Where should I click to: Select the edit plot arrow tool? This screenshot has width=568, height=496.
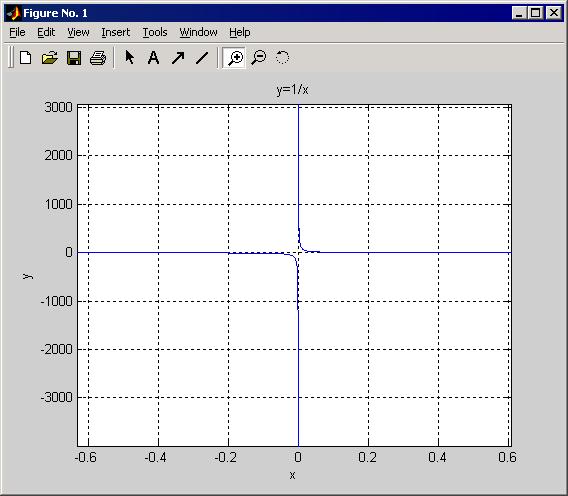click(x=129, y=57)
